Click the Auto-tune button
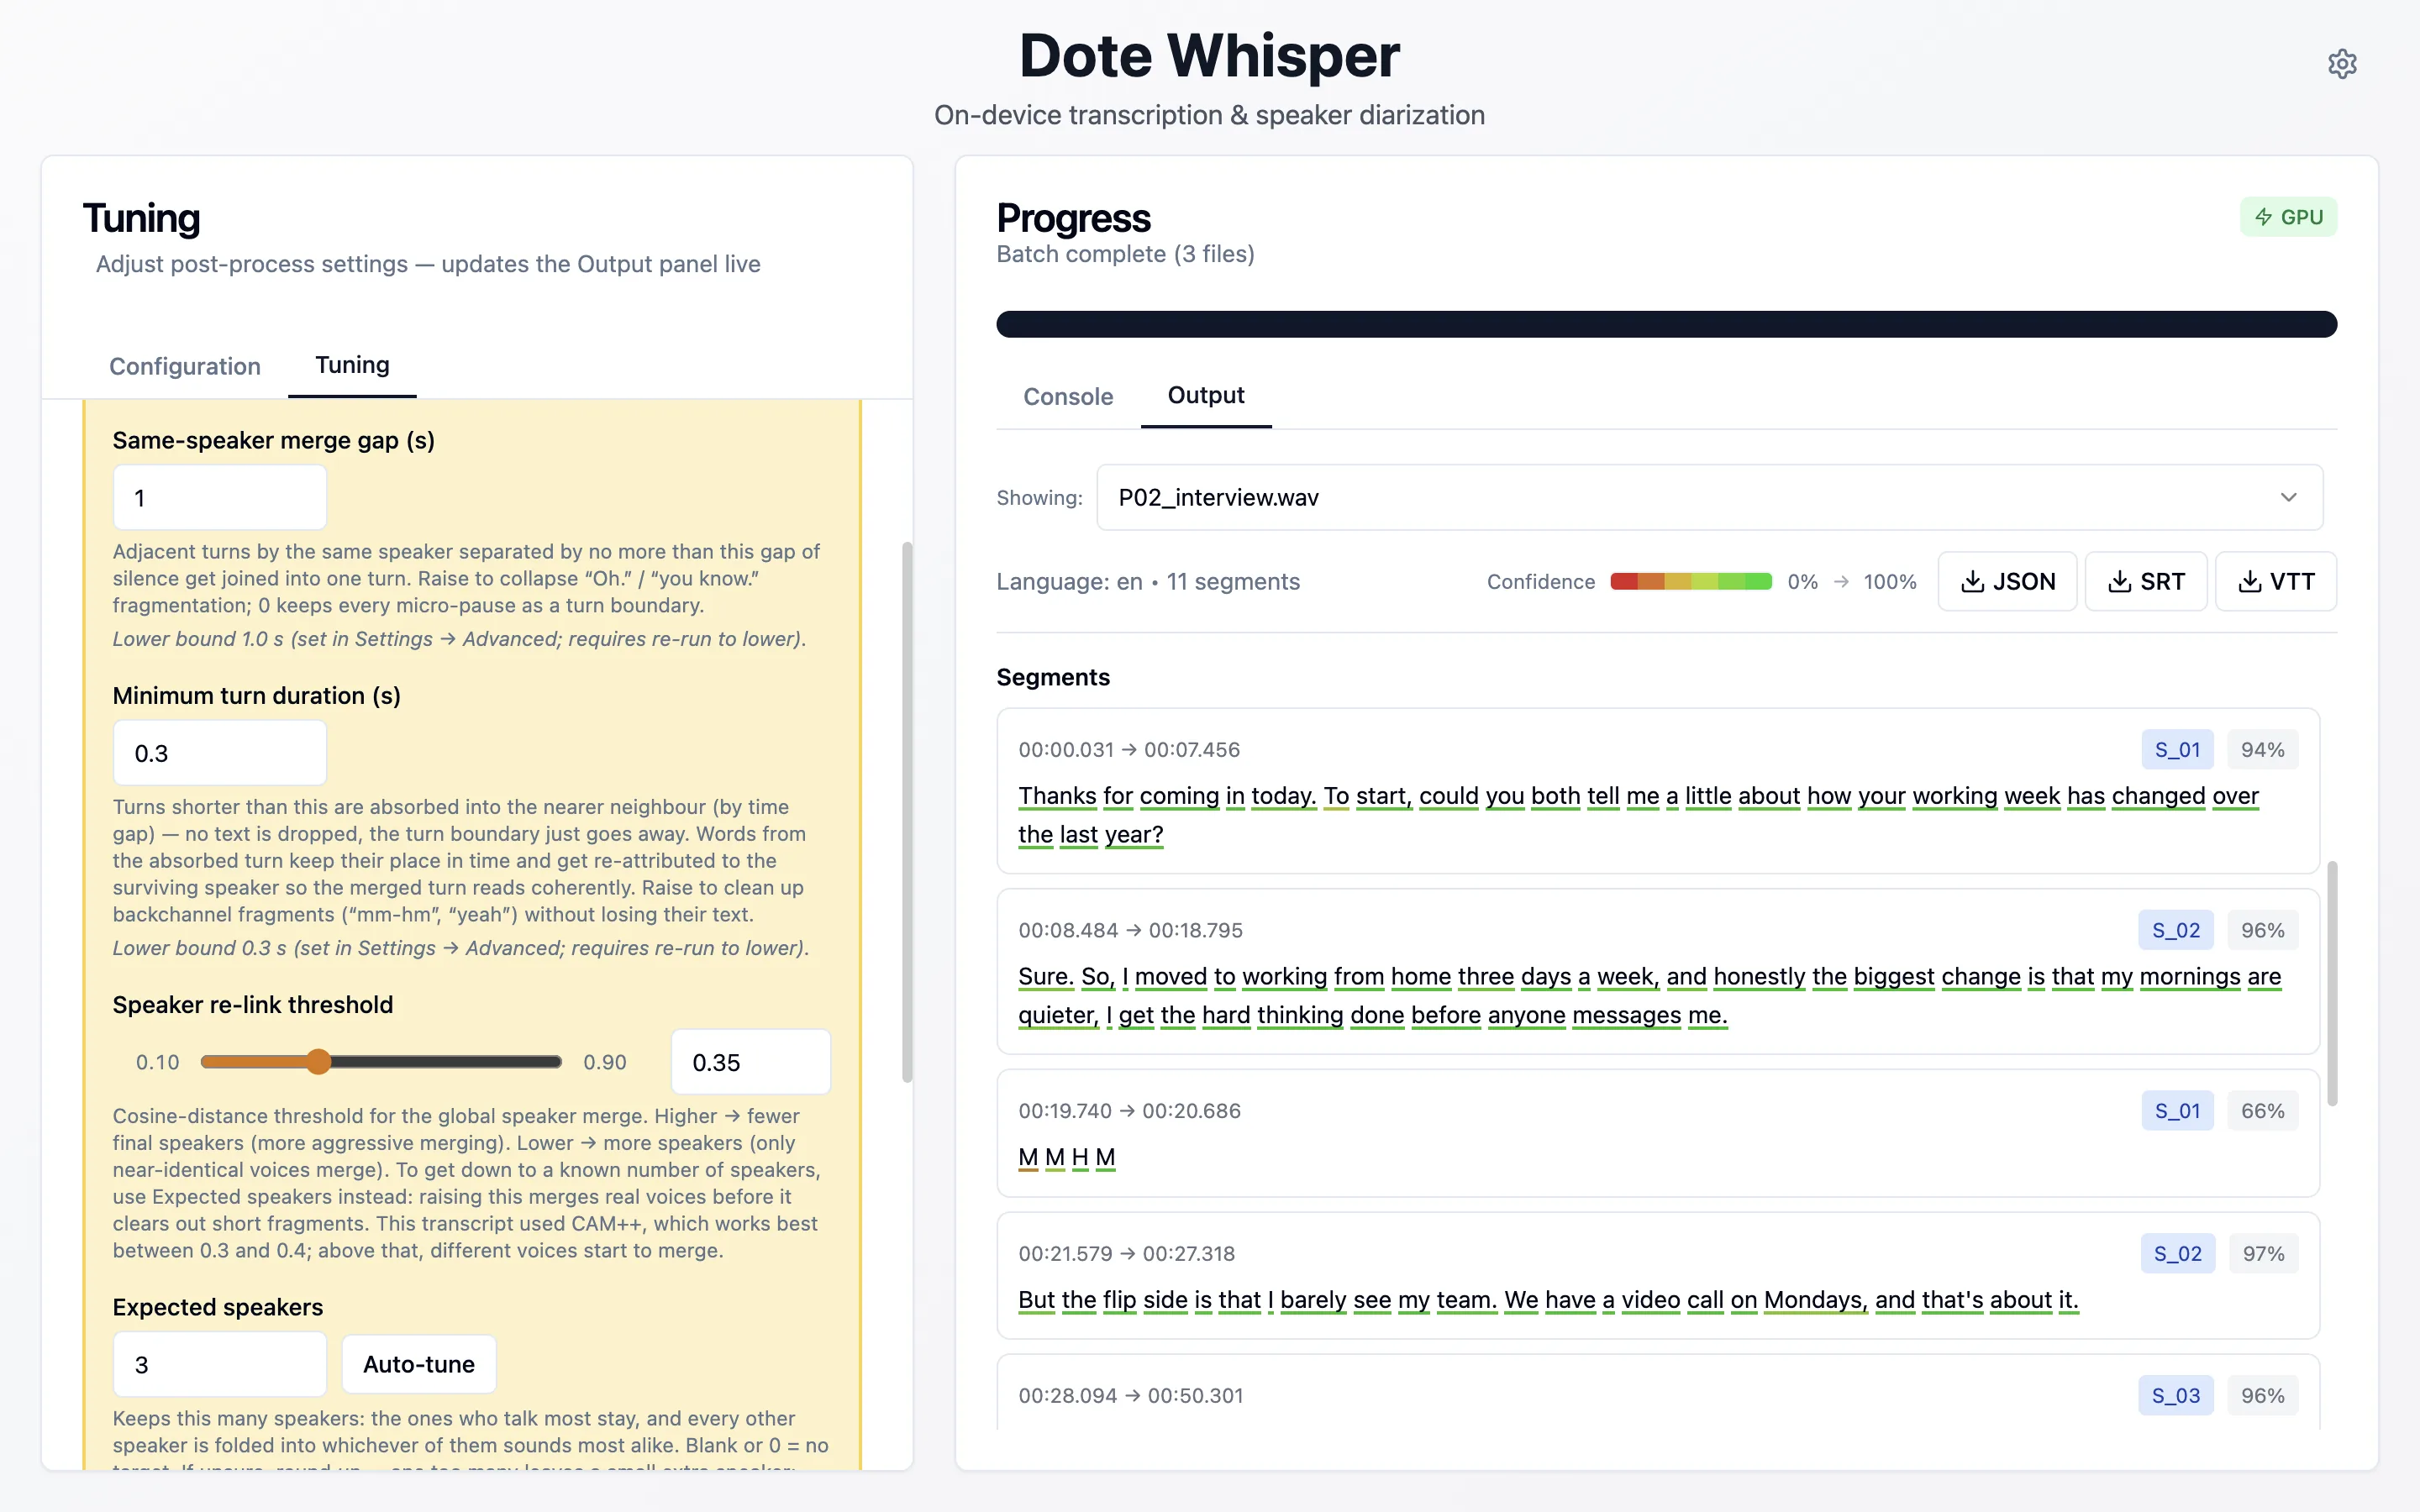The image size is (2420, 1512). (x=419, y=1364)
